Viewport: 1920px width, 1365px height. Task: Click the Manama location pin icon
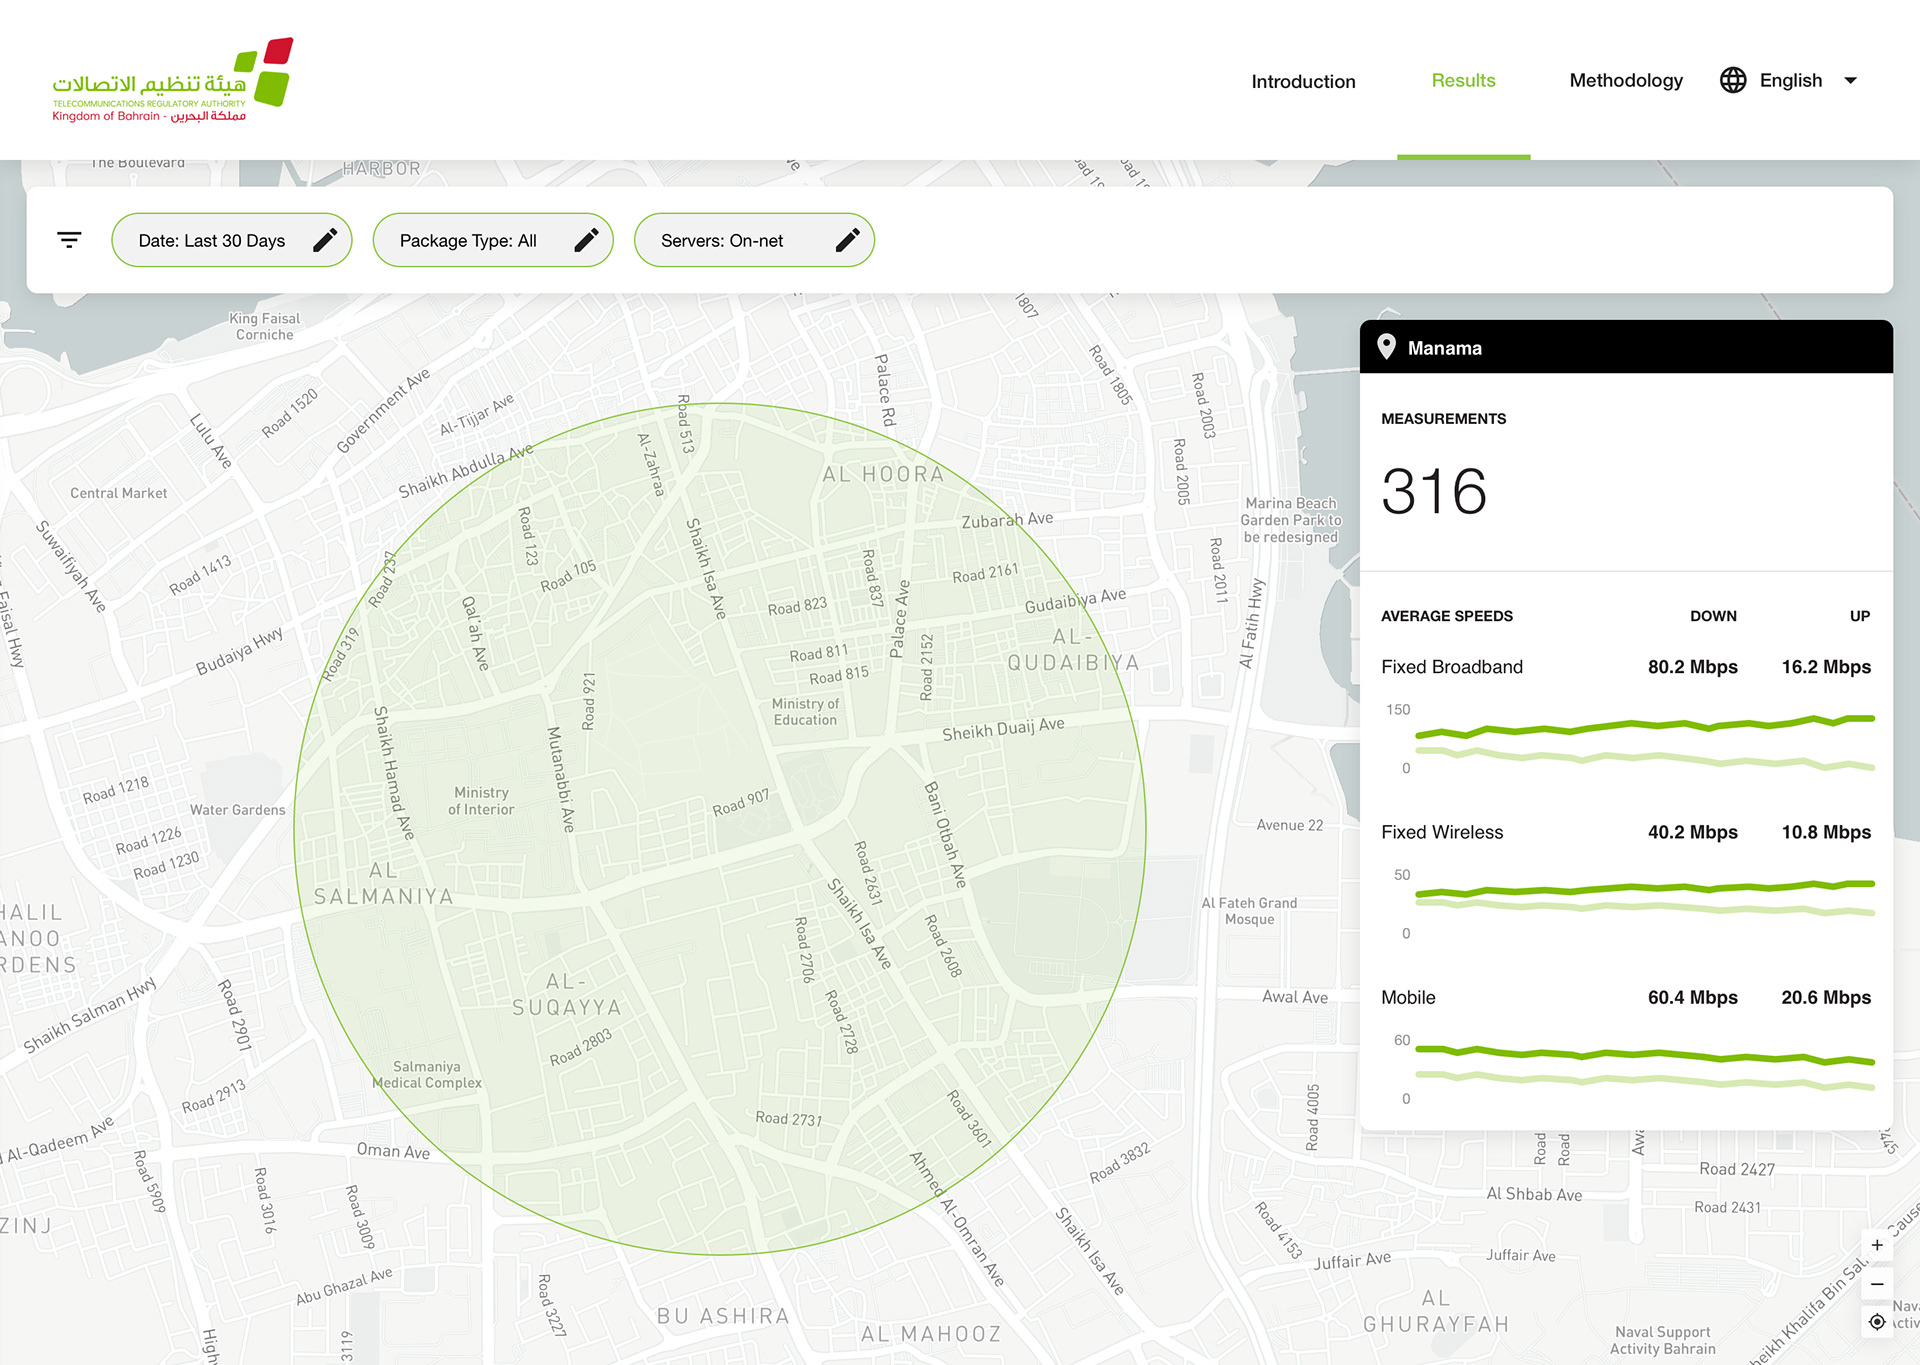[1386, 347]
